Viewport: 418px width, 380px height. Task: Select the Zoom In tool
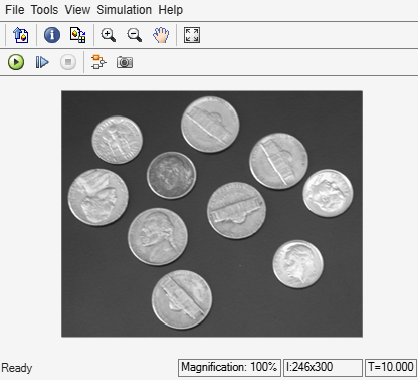109,35
